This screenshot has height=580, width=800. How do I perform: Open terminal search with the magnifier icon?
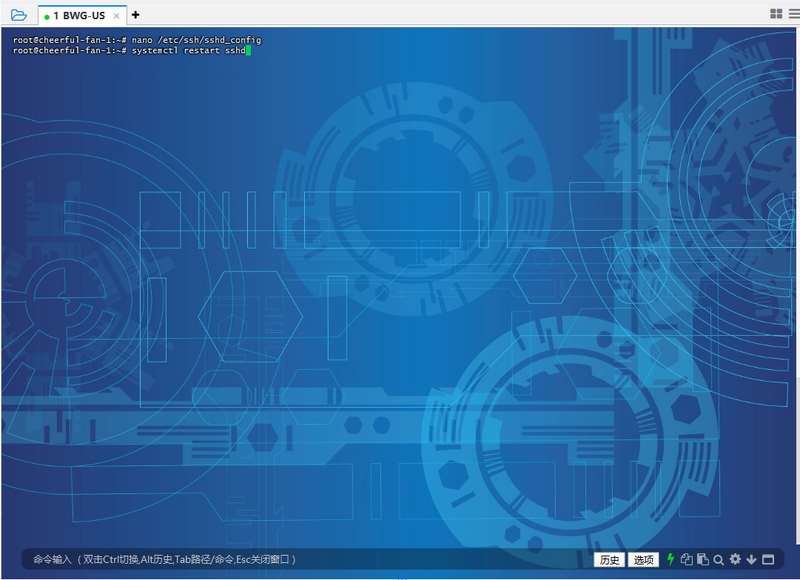(718, 559)
